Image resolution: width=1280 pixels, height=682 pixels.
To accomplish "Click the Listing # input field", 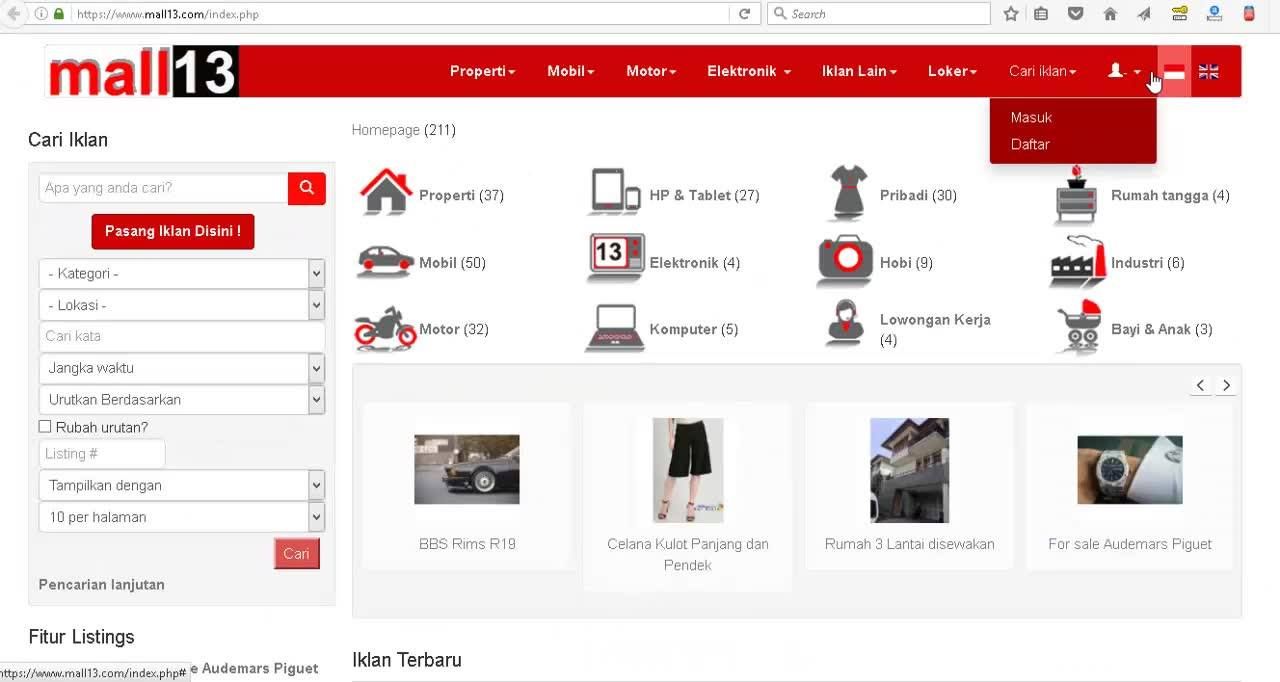I will pos(102,454).
